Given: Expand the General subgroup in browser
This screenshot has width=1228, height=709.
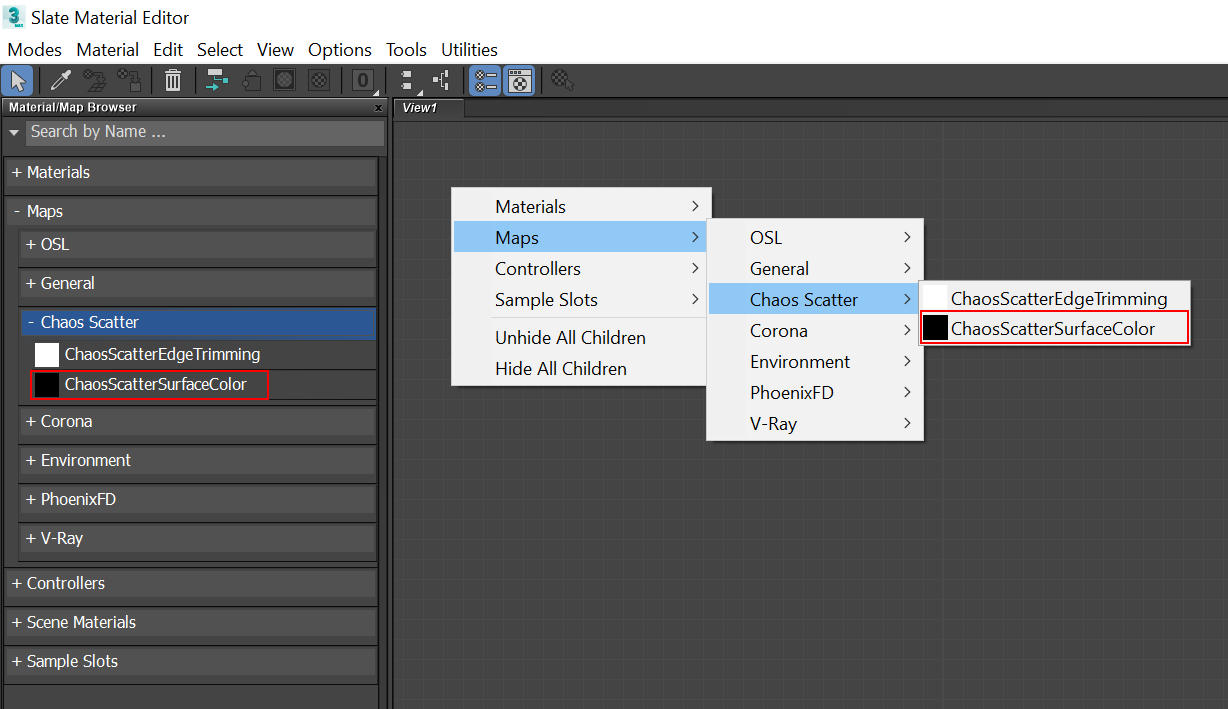Looking at the screenshot, I should click(x=197, y=283).
